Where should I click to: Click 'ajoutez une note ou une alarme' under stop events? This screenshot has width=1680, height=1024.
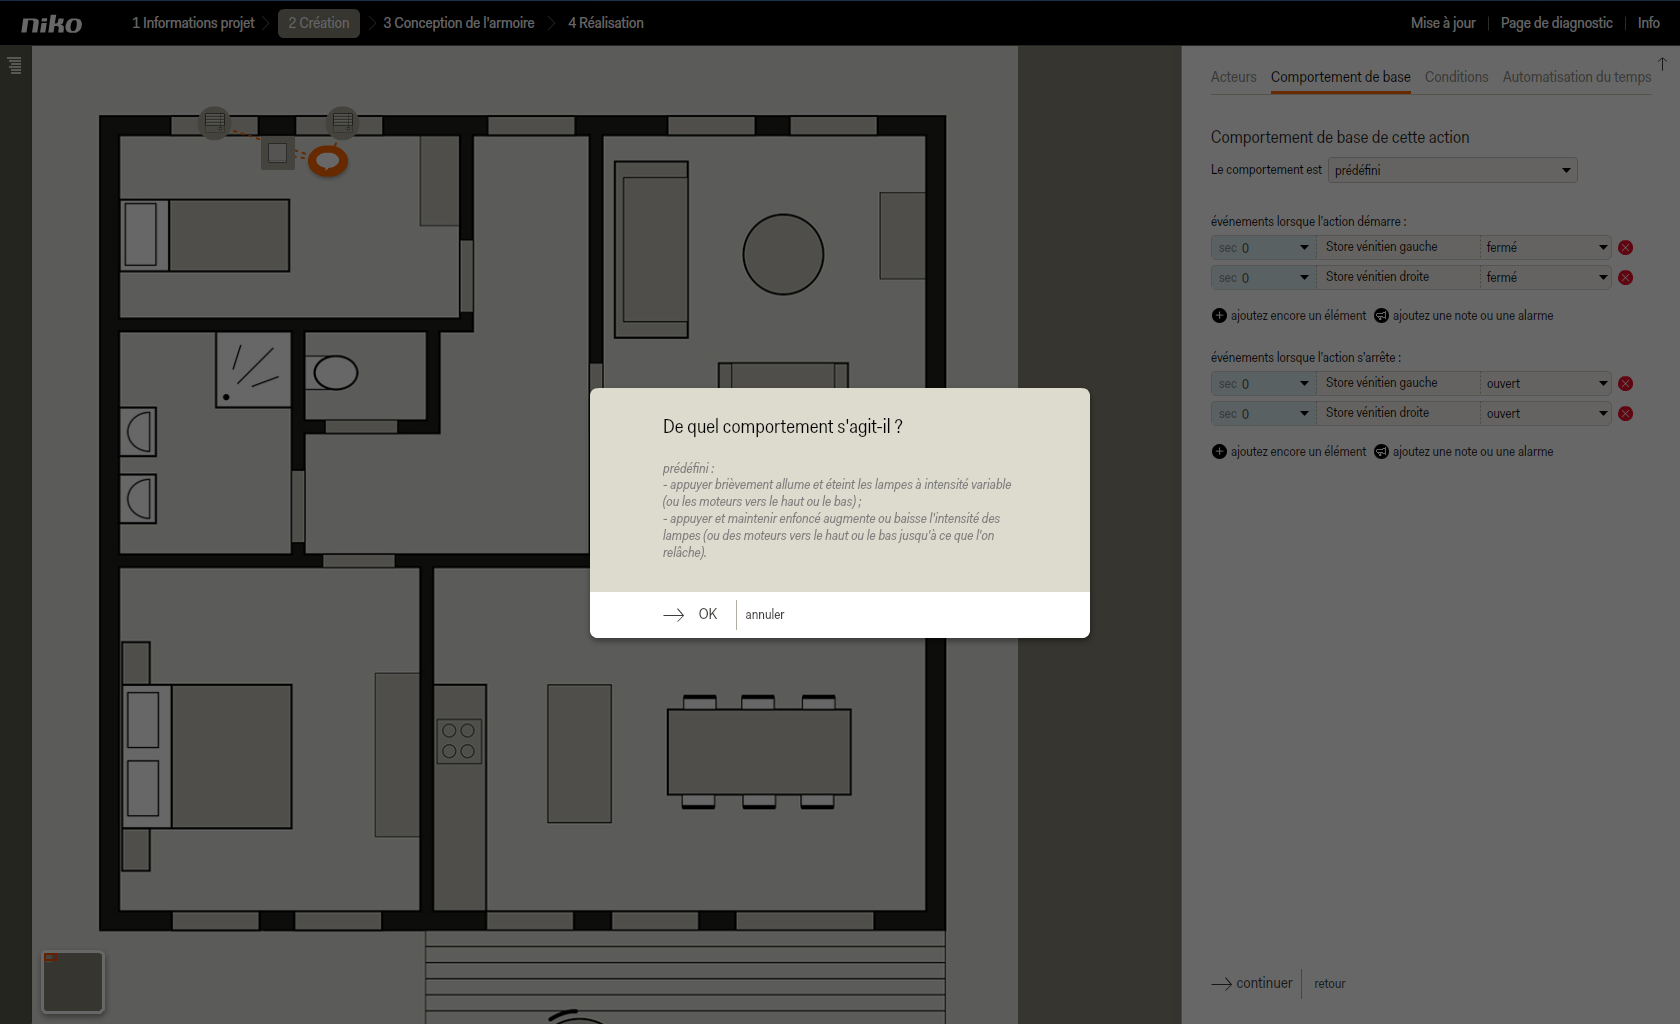coord(1473,452)
